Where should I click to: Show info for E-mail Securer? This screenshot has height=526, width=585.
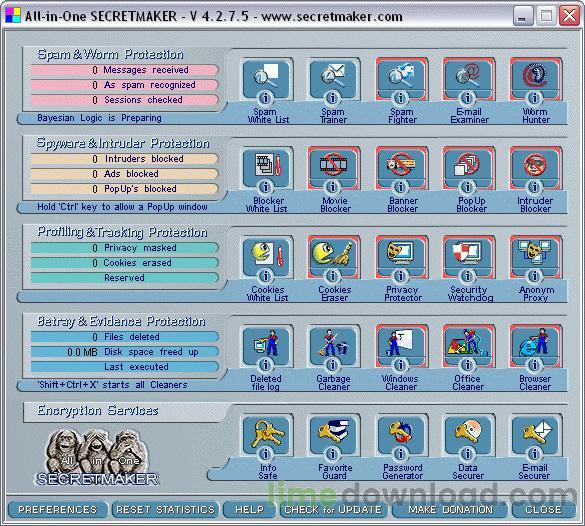coord(535,454)
